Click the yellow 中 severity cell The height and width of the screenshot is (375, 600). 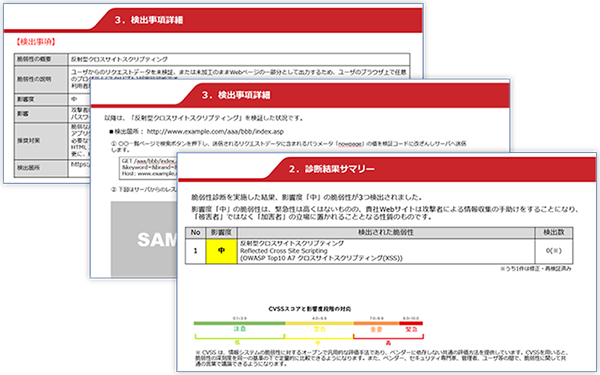pos(221,251)
